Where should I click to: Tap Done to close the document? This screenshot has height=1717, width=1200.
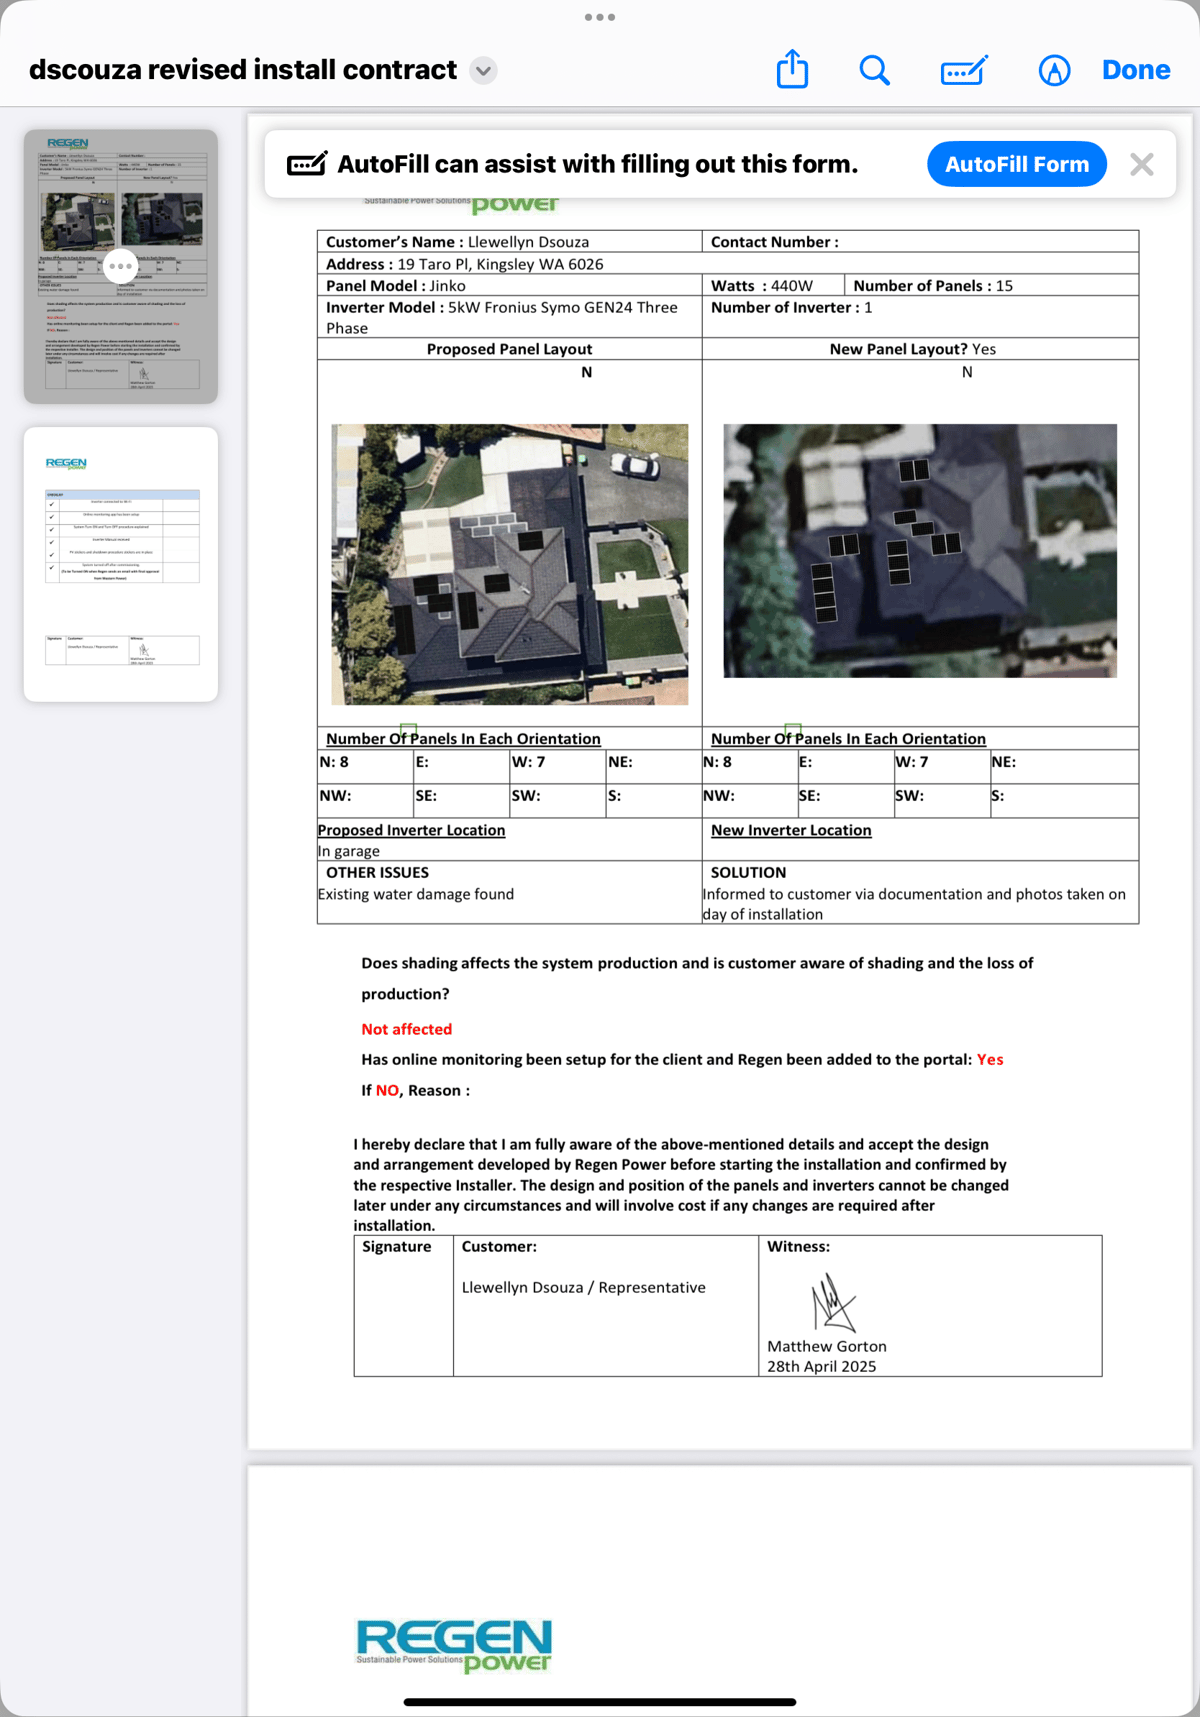pos(1136,70)
